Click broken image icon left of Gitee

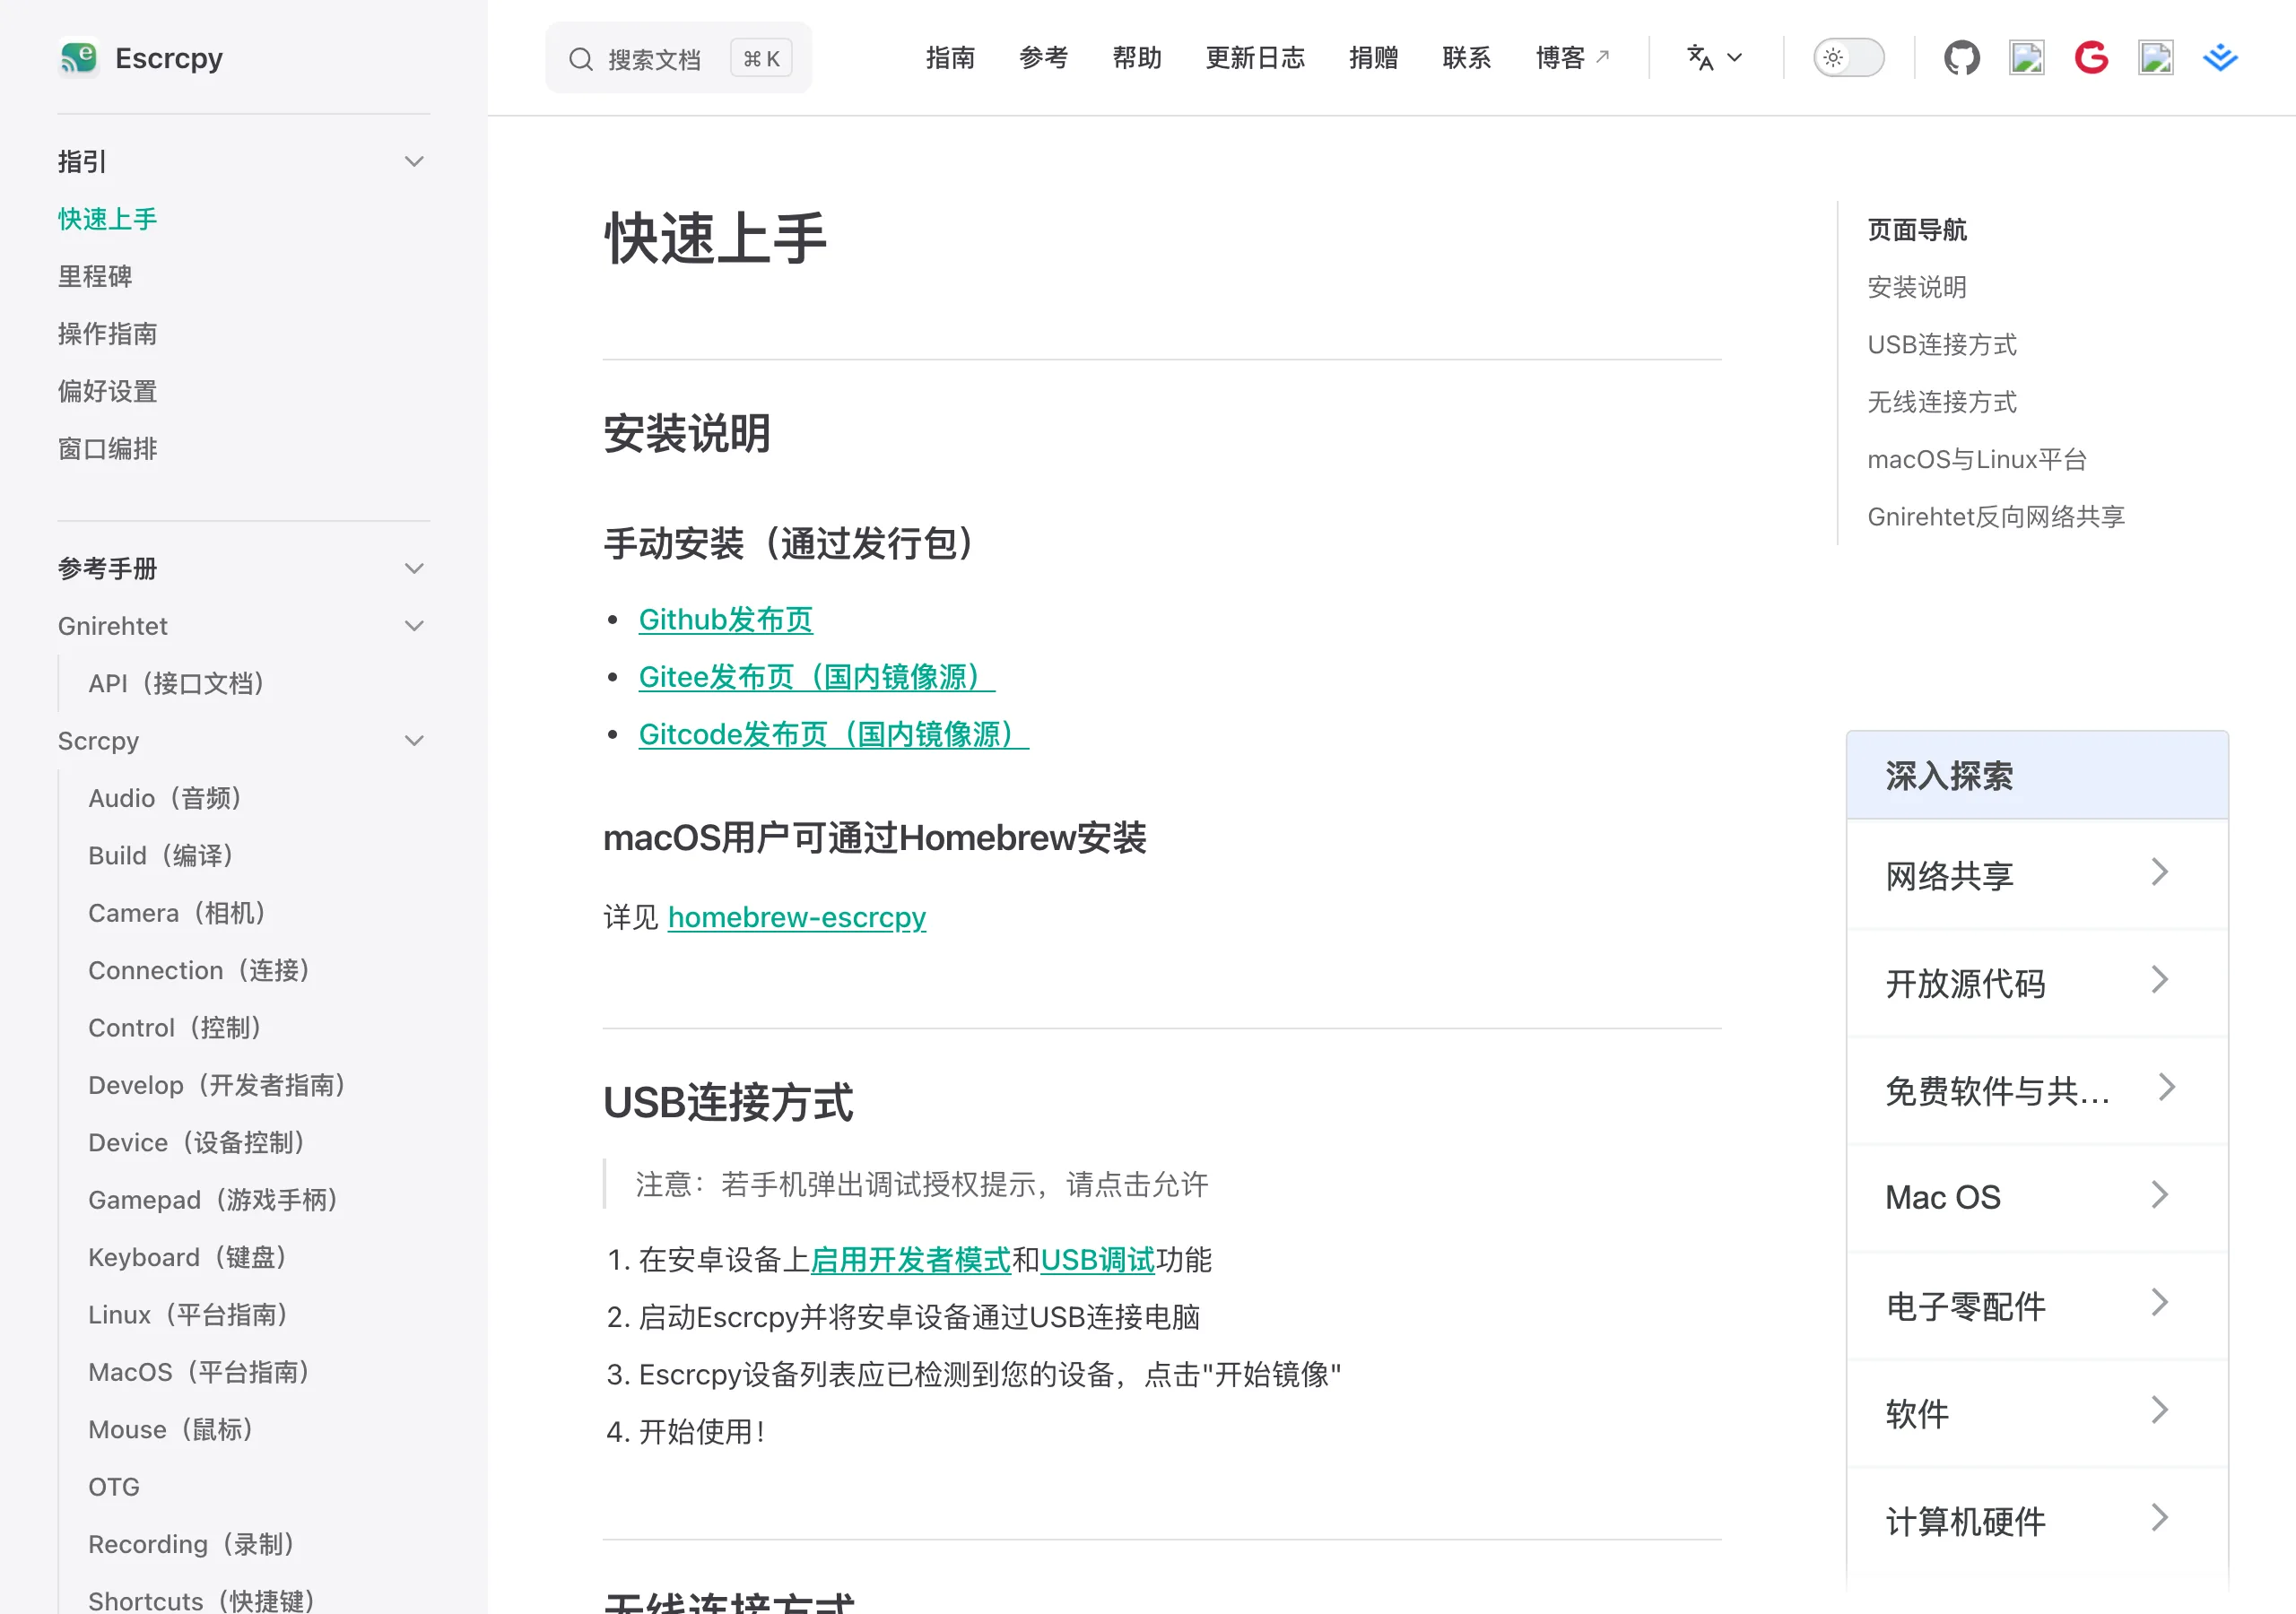[x=2027, y=58]
